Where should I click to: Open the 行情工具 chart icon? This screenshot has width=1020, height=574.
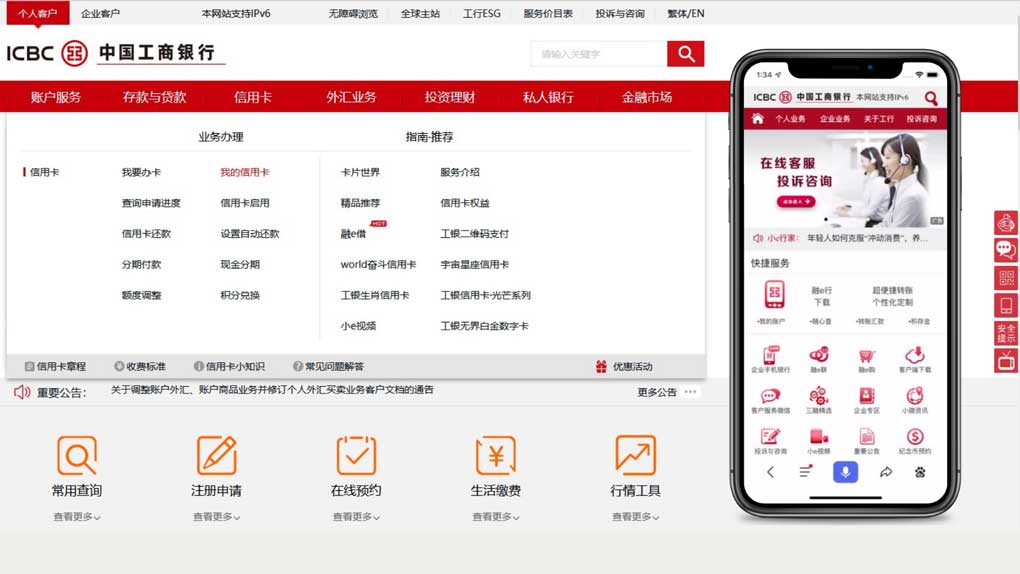(x=635, y=456)
